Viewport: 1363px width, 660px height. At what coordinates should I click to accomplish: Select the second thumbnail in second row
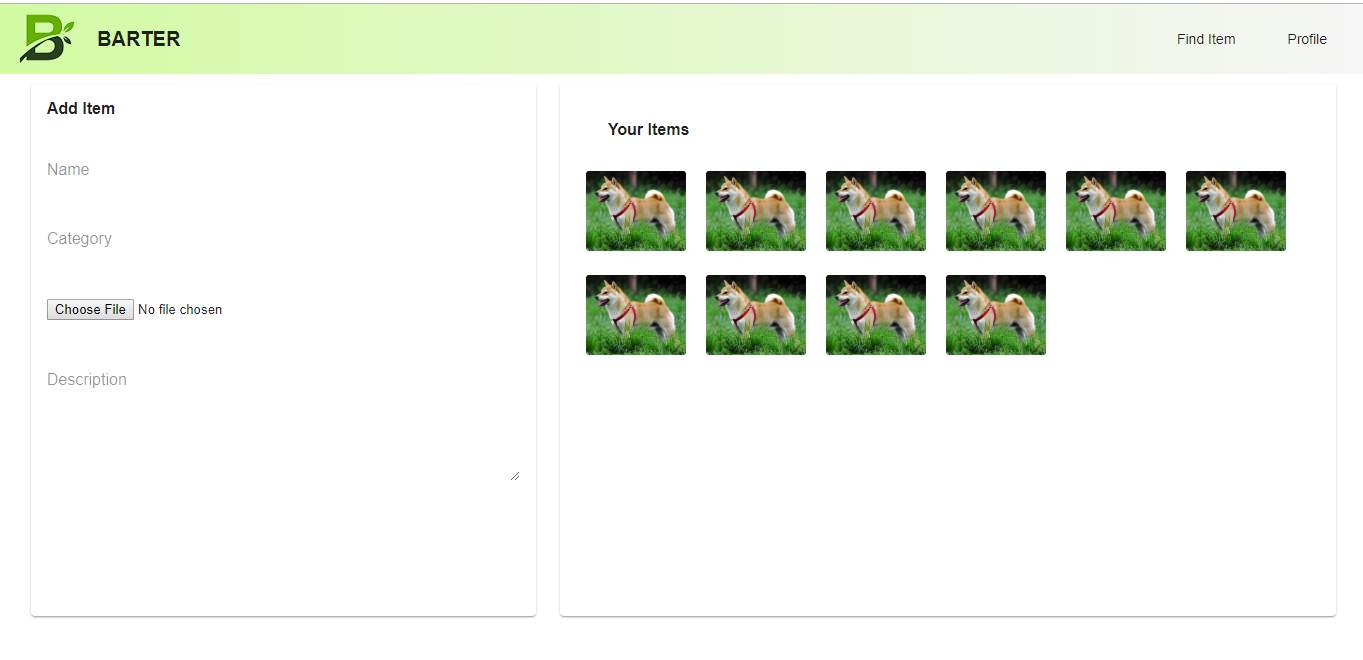pos(756,315)
